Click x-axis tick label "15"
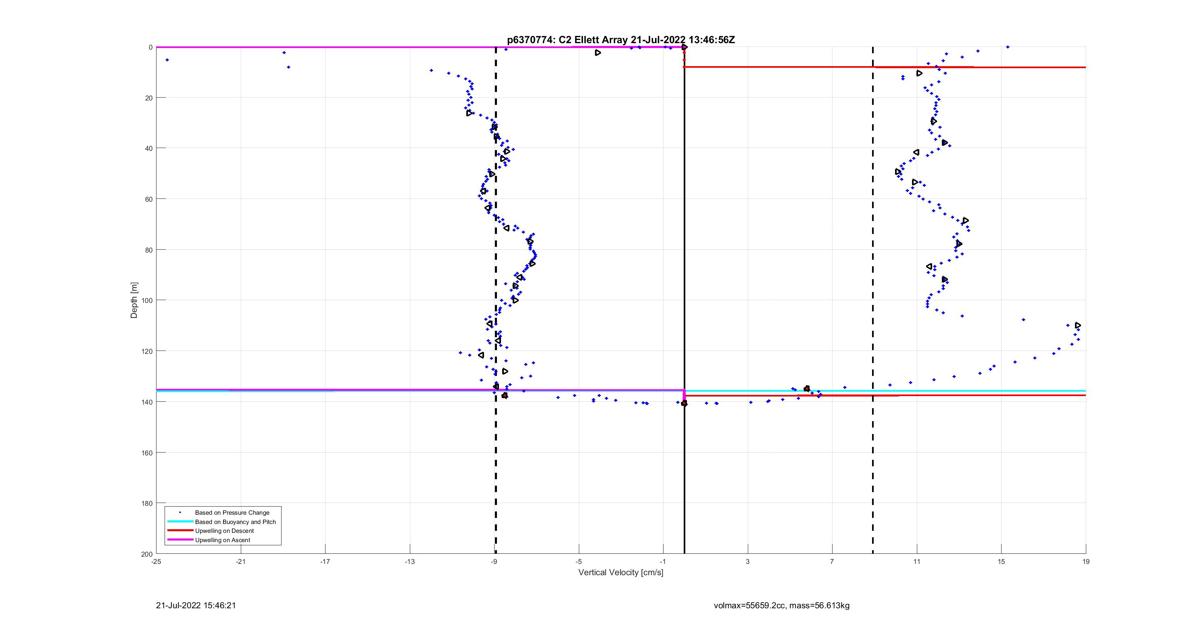 tap(1001, 561)
